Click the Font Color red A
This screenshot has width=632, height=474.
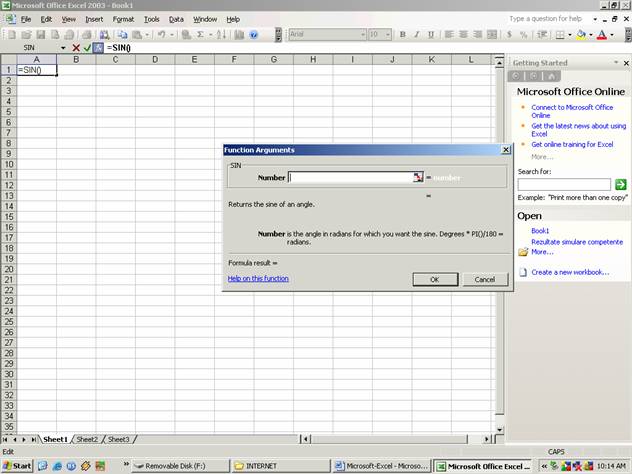coord(602,35)
